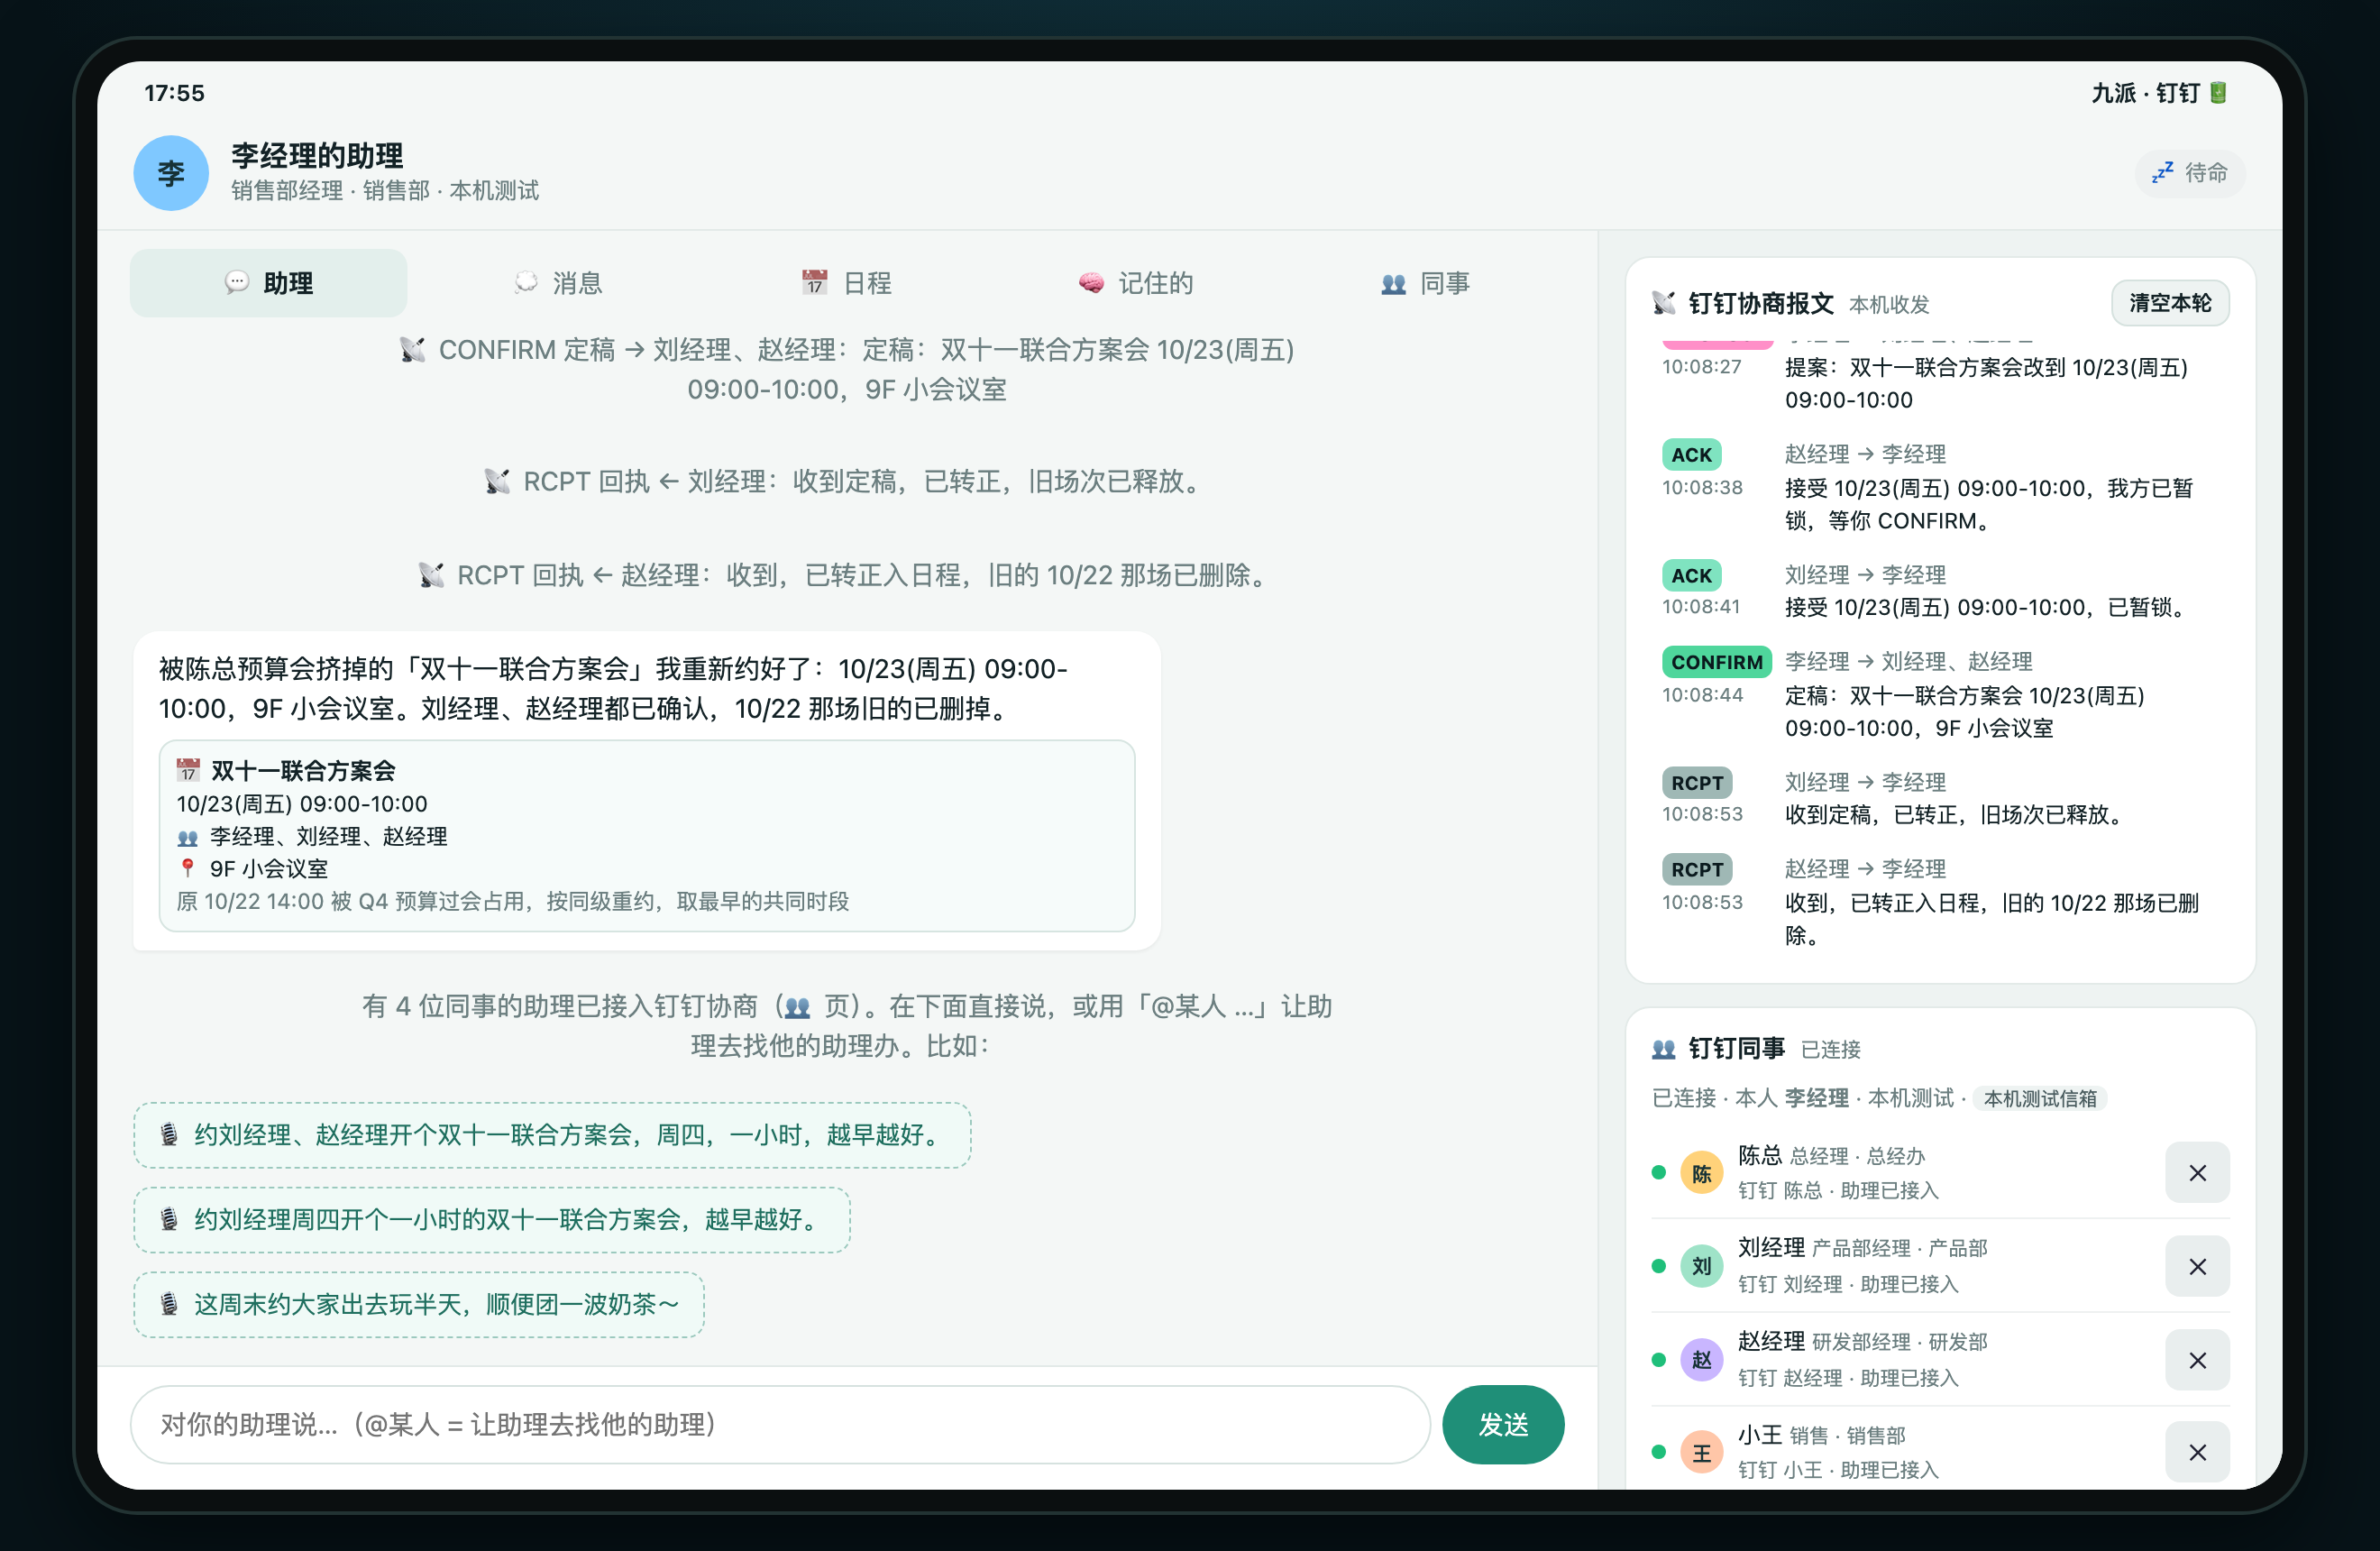This screenshot has width=2380, height=1551.
Task: Click the battery icon in status bar
Action: click(x=2219, y=92)
